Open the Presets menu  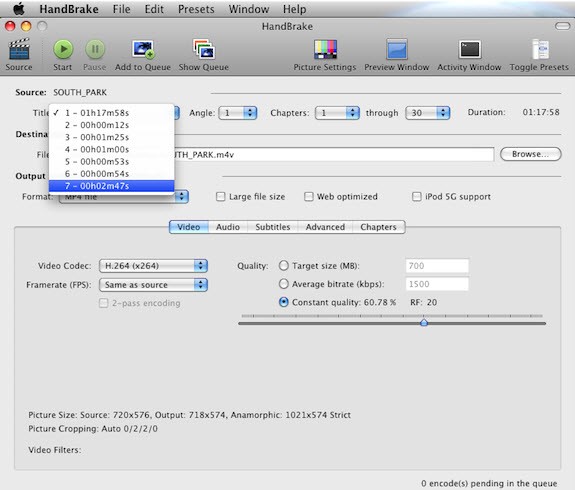(x=196, y=9)
